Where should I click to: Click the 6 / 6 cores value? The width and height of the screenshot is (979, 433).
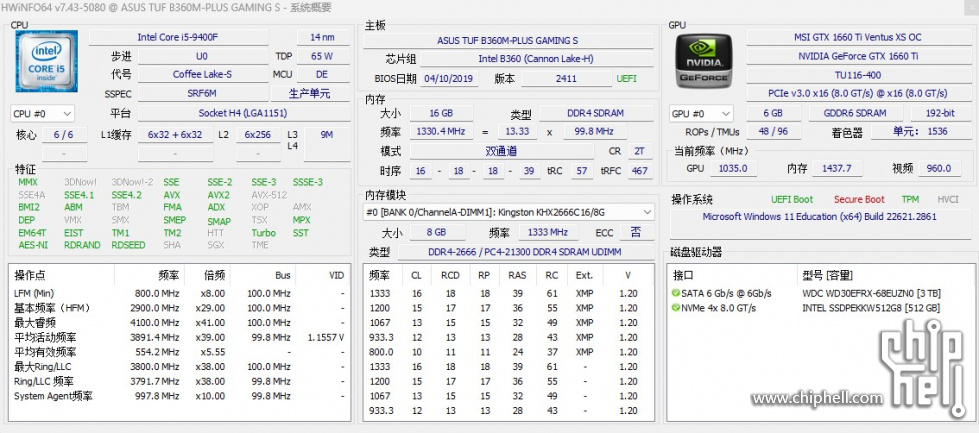pyautogui.click(x=64, y=135)
